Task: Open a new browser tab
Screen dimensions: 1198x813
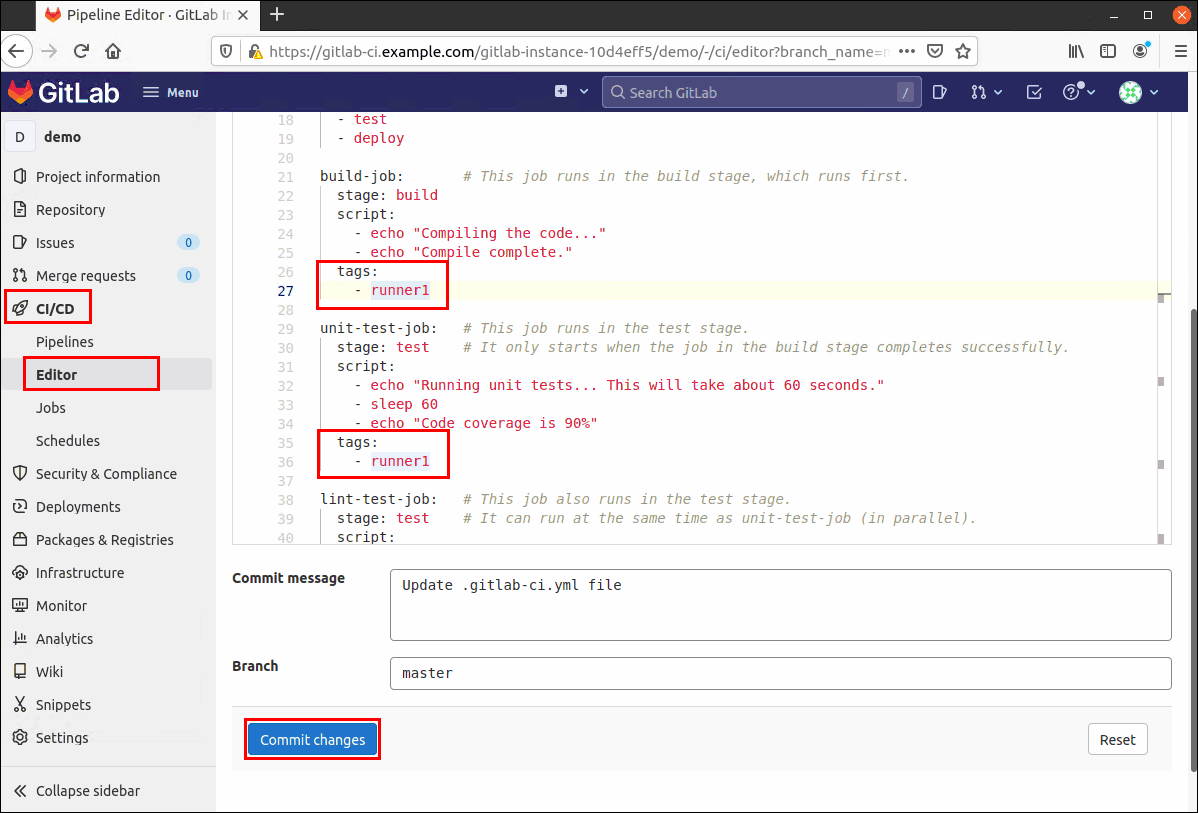Action: (x=277, y=14)
